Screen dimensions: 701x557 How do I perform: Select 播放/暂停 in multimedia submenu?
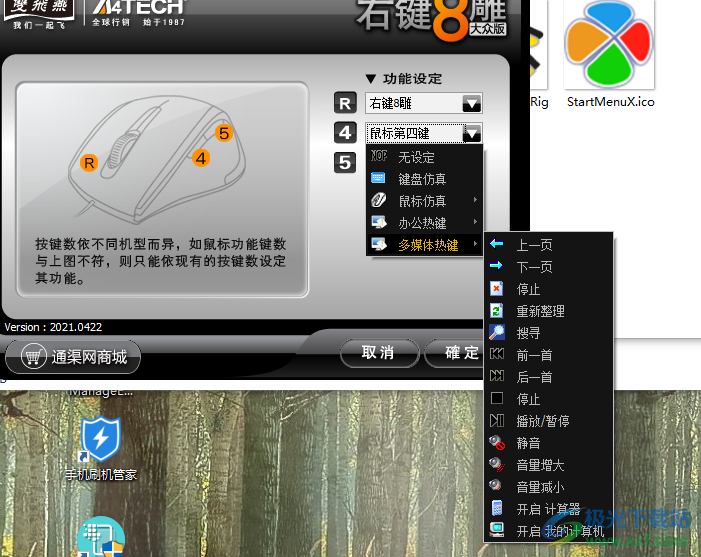549,420
